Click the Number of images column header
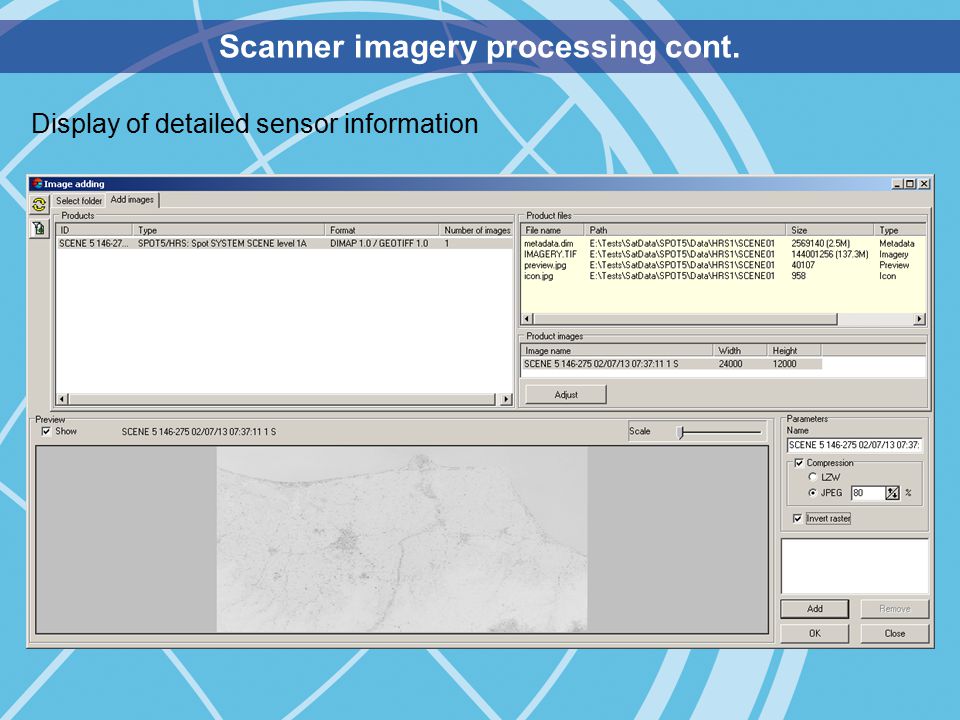 [x=476, y=230]
